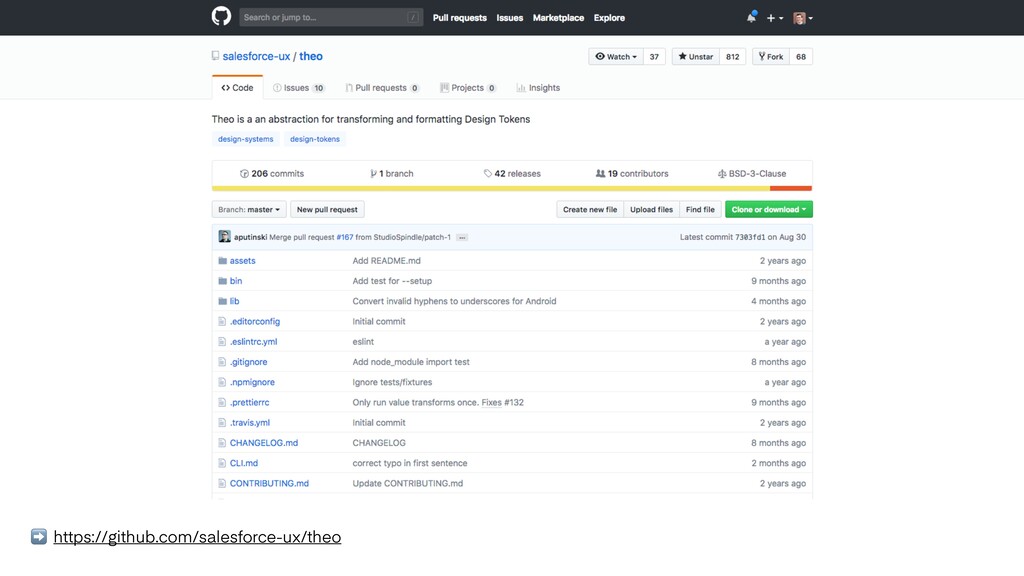Open the bin folder
This screenshot has width=1024, height=576.
tap(236, 281)
